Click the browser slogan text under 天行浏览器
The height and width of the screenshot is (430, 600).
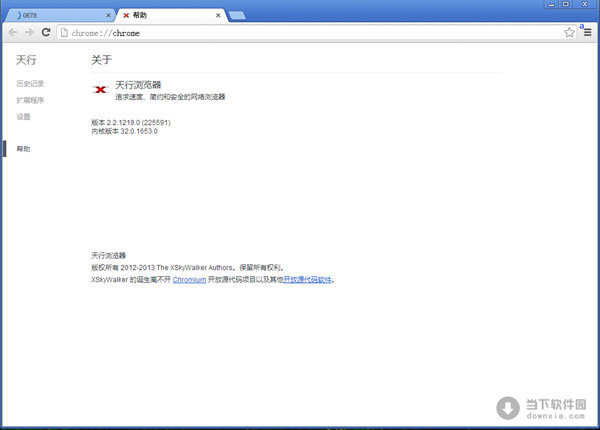[170, 97]
